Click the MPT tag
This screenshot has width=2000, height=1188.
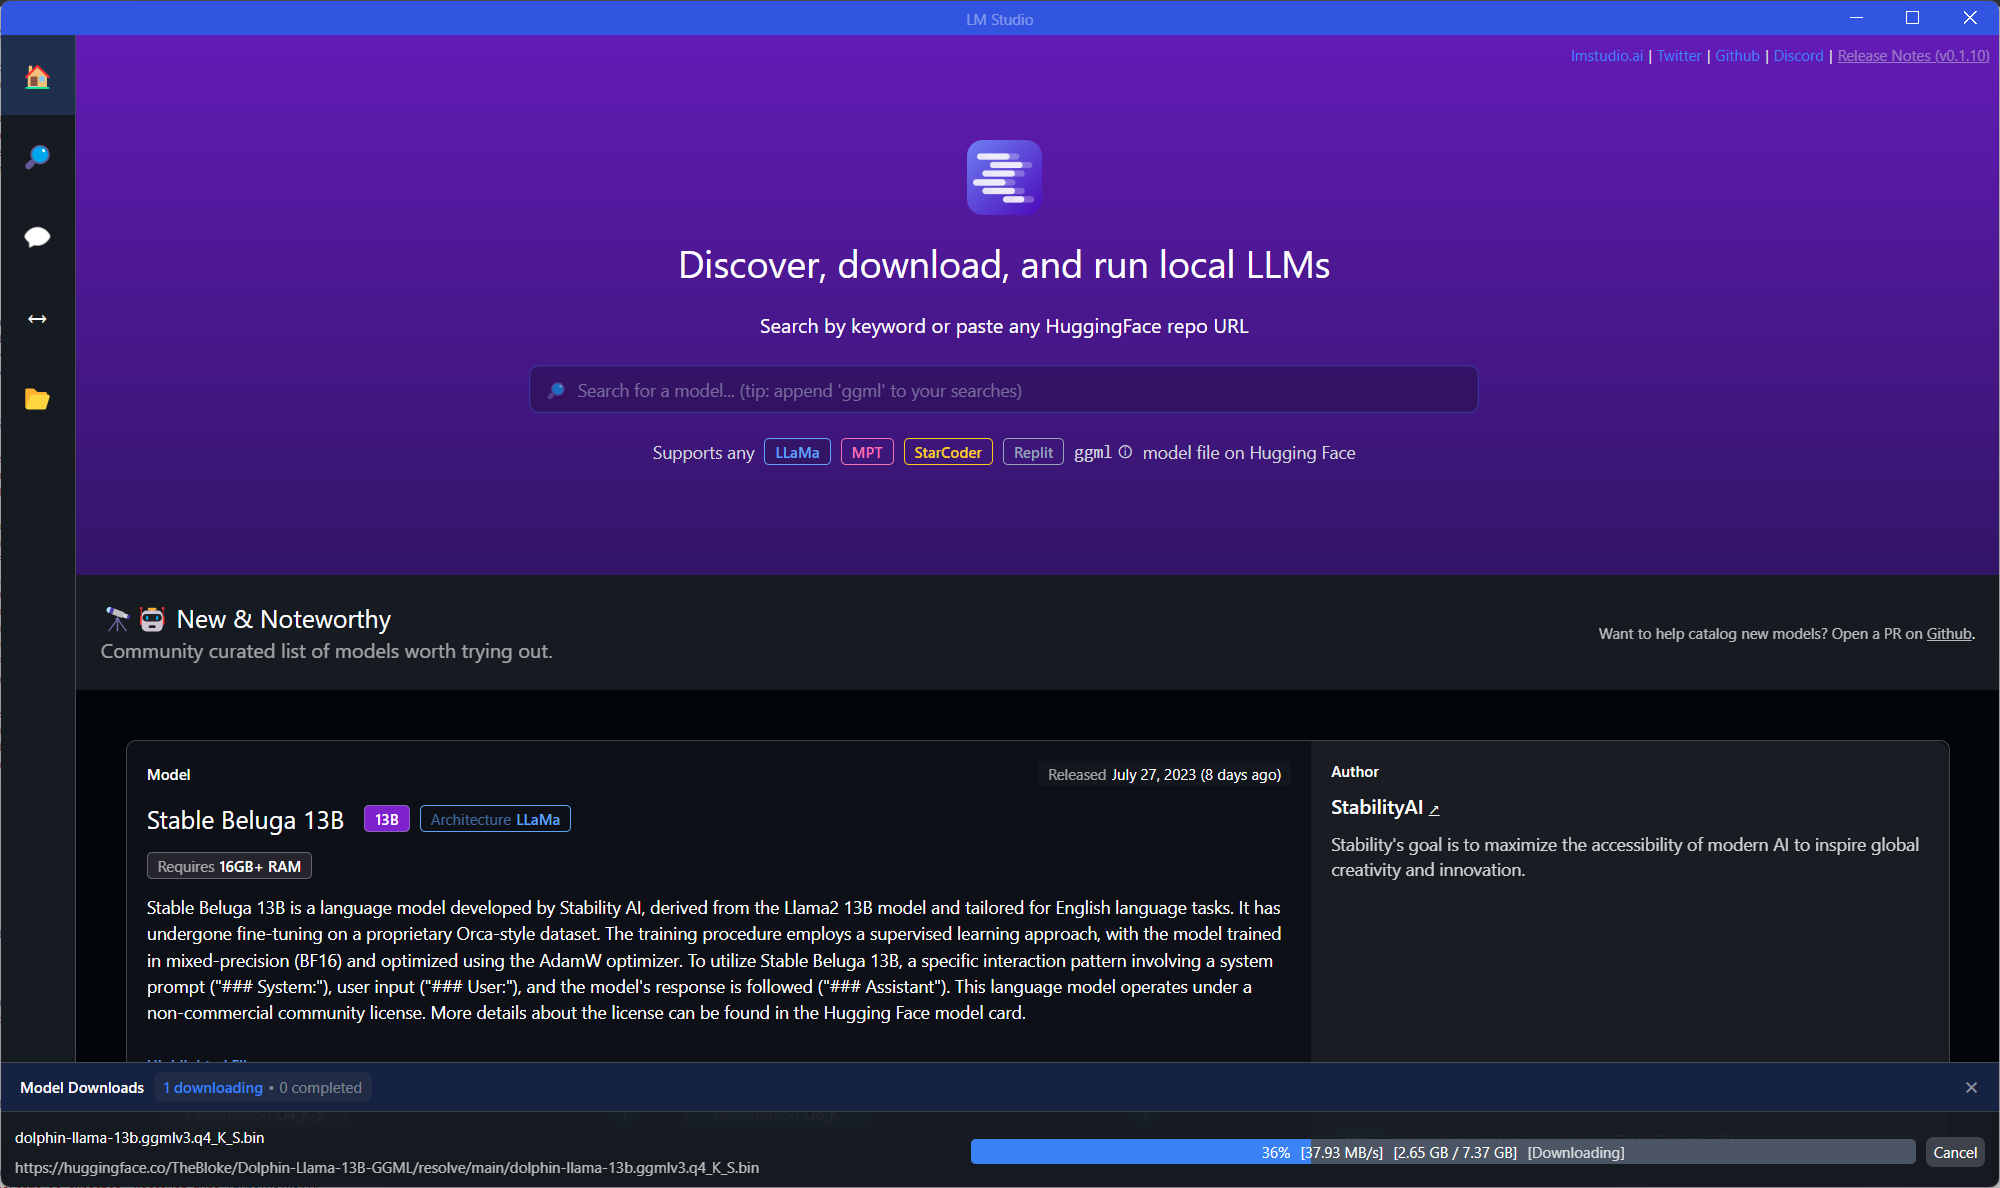pos(866,452)
